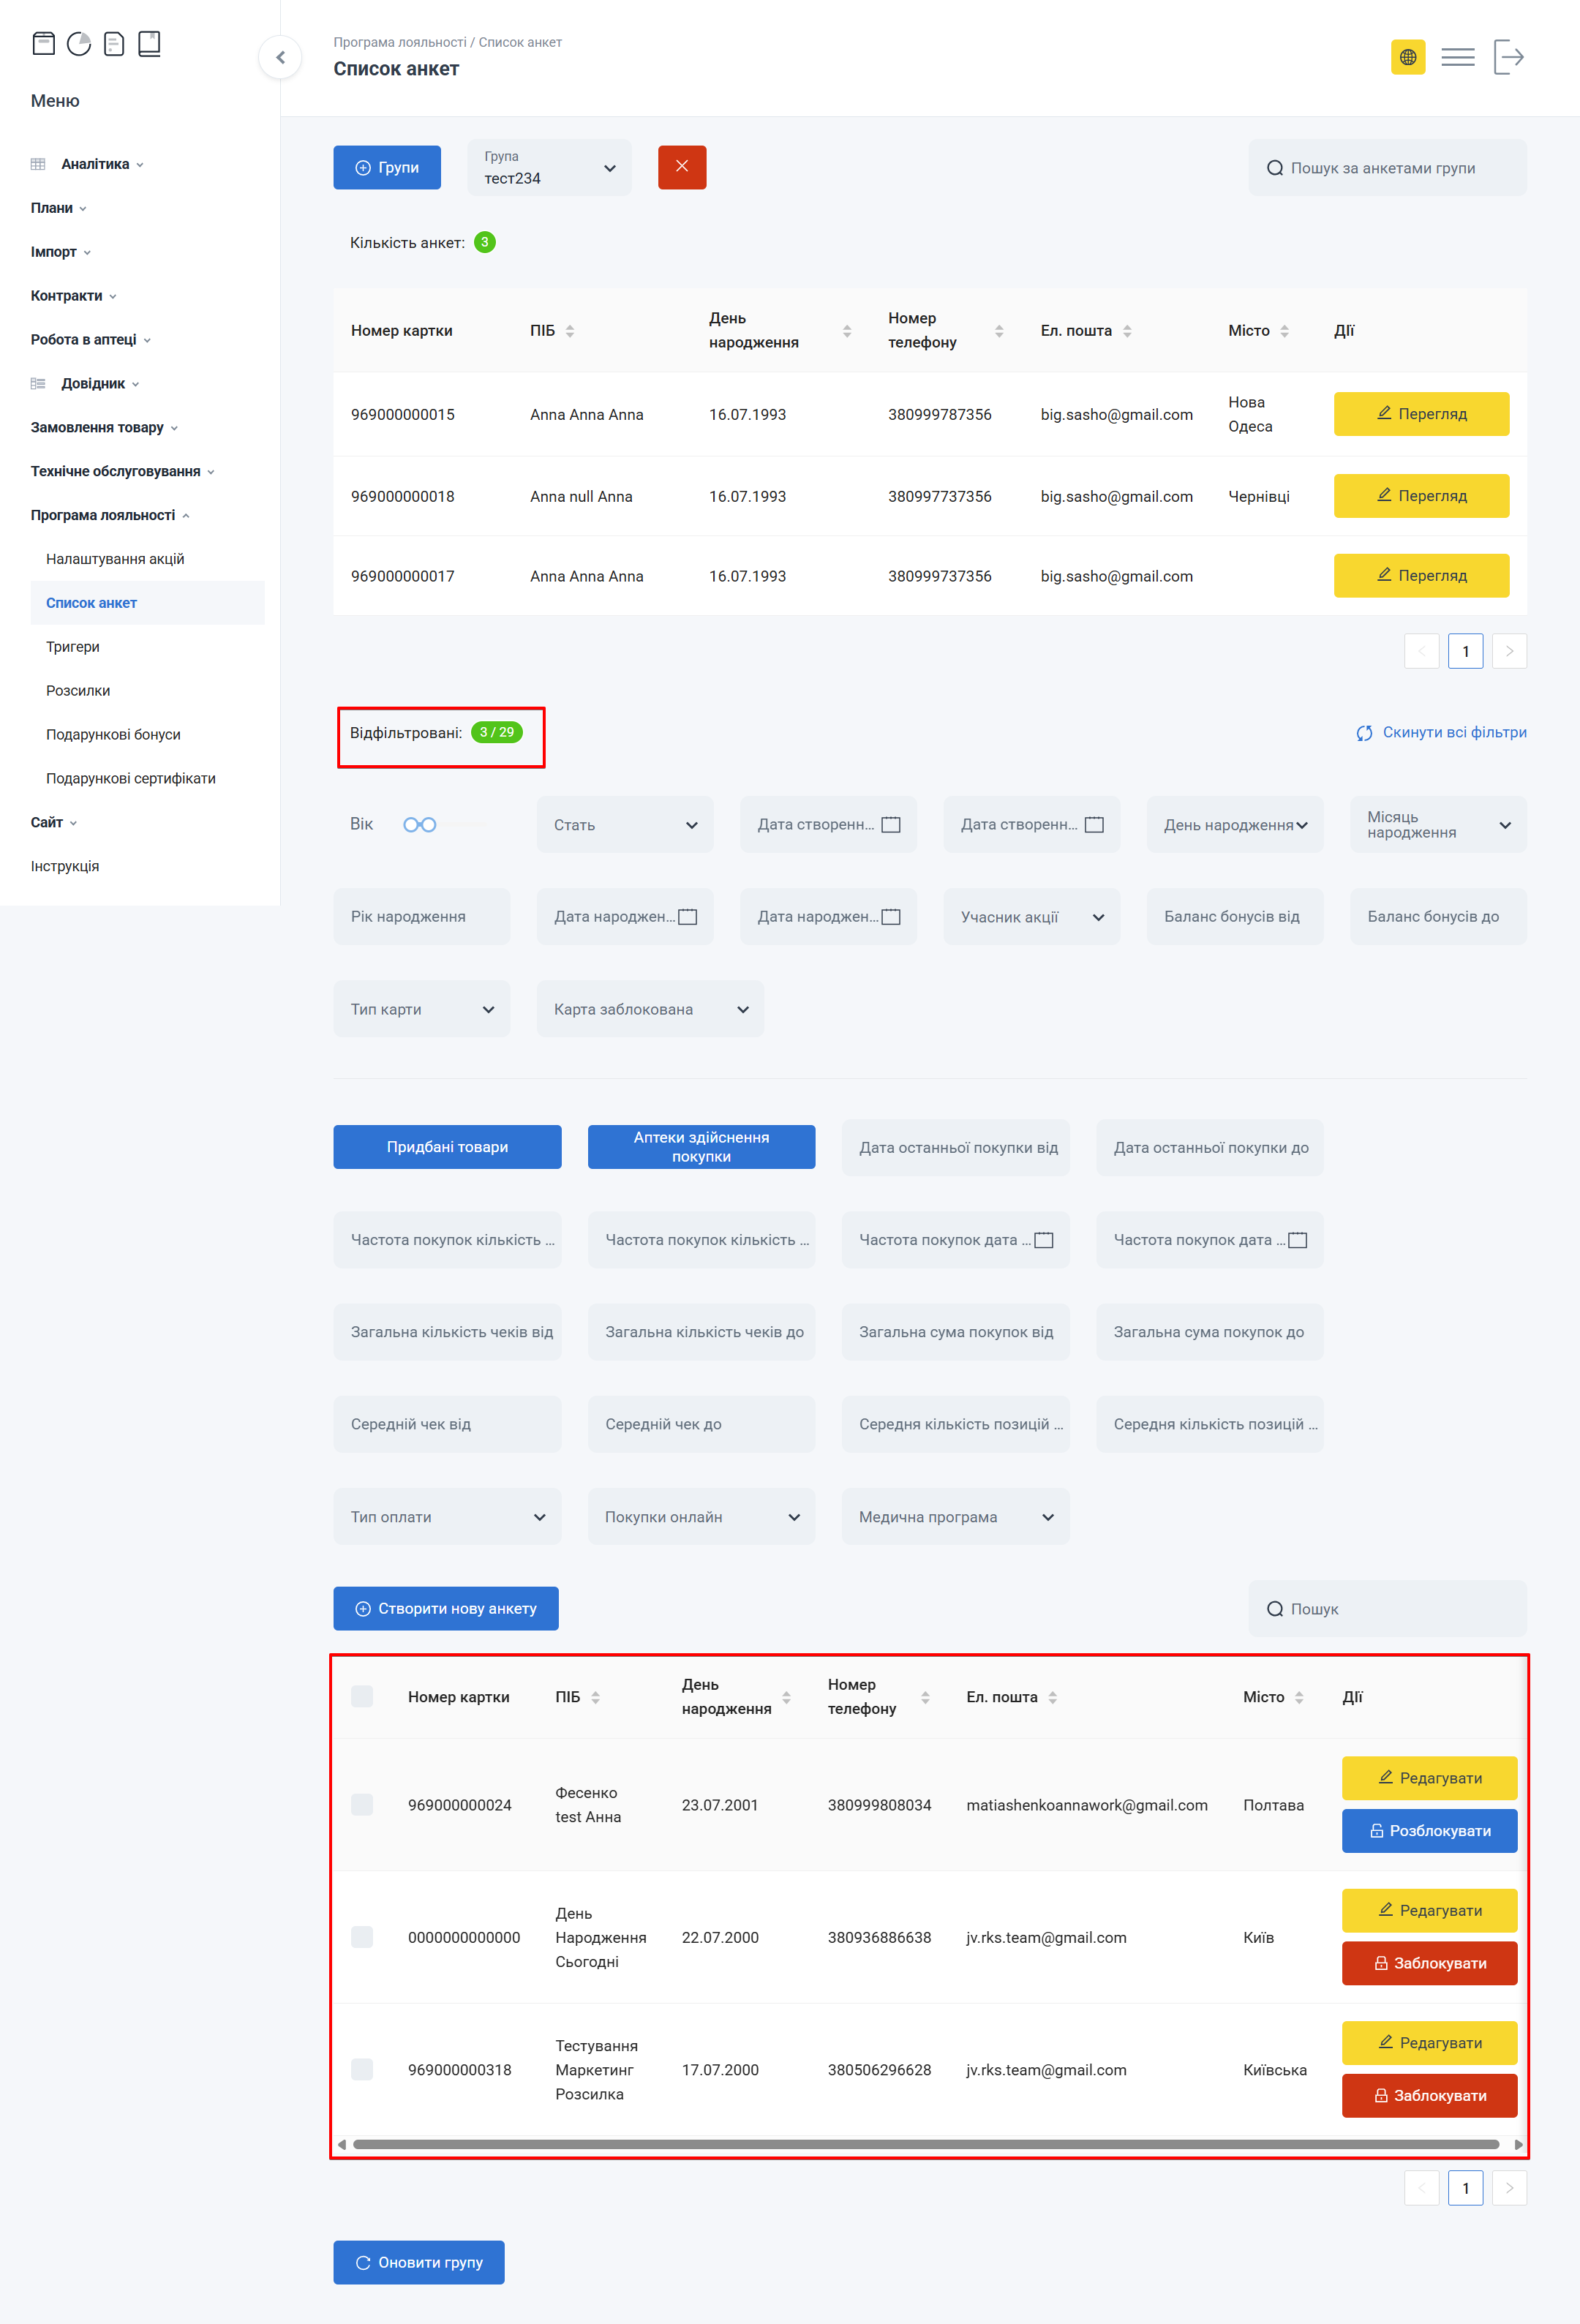Expand the Контракти menu
1580x2324 pixels.
coord(73,296)
